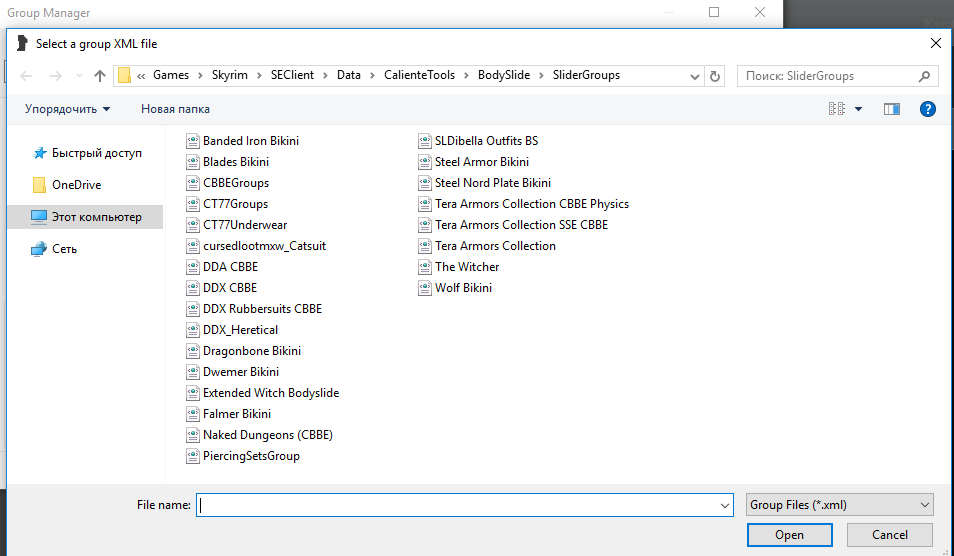Toggle the preview pane icon
This screenshot has width=954, height=556.
click(892, 109)
